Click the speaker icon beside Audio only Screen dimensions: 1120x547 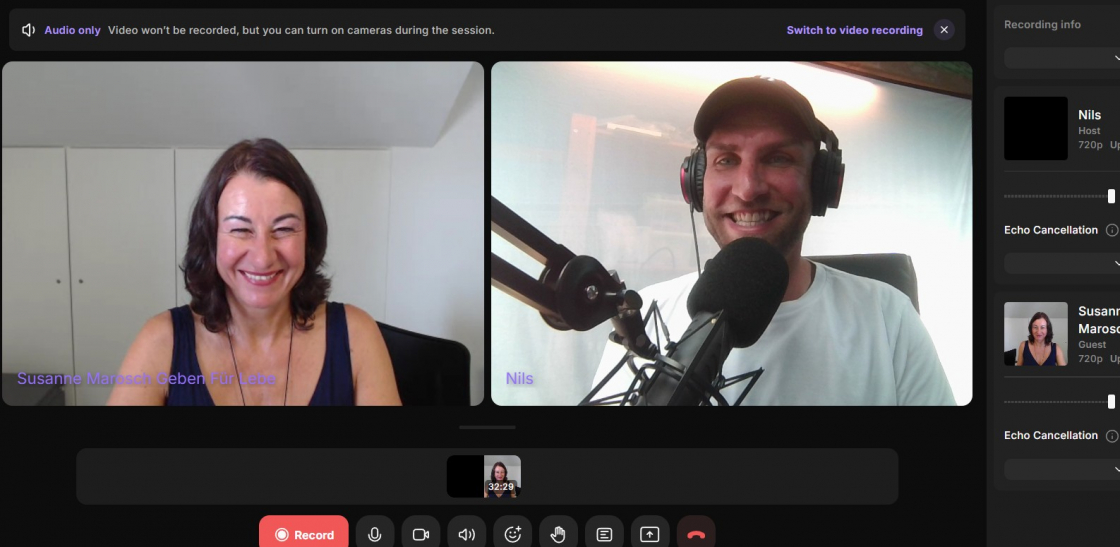29,30
